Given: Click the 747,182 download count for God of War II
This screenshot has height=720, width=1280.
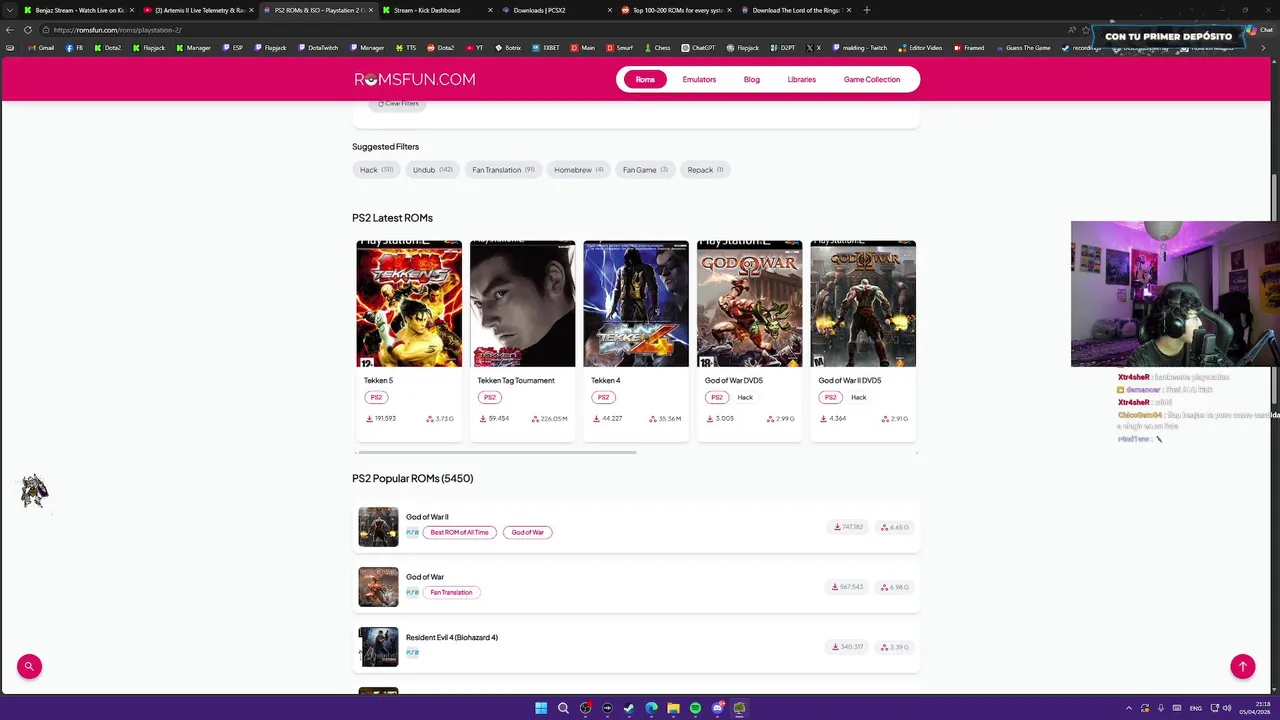Looking at the screenshot, I should click(848, 527).
